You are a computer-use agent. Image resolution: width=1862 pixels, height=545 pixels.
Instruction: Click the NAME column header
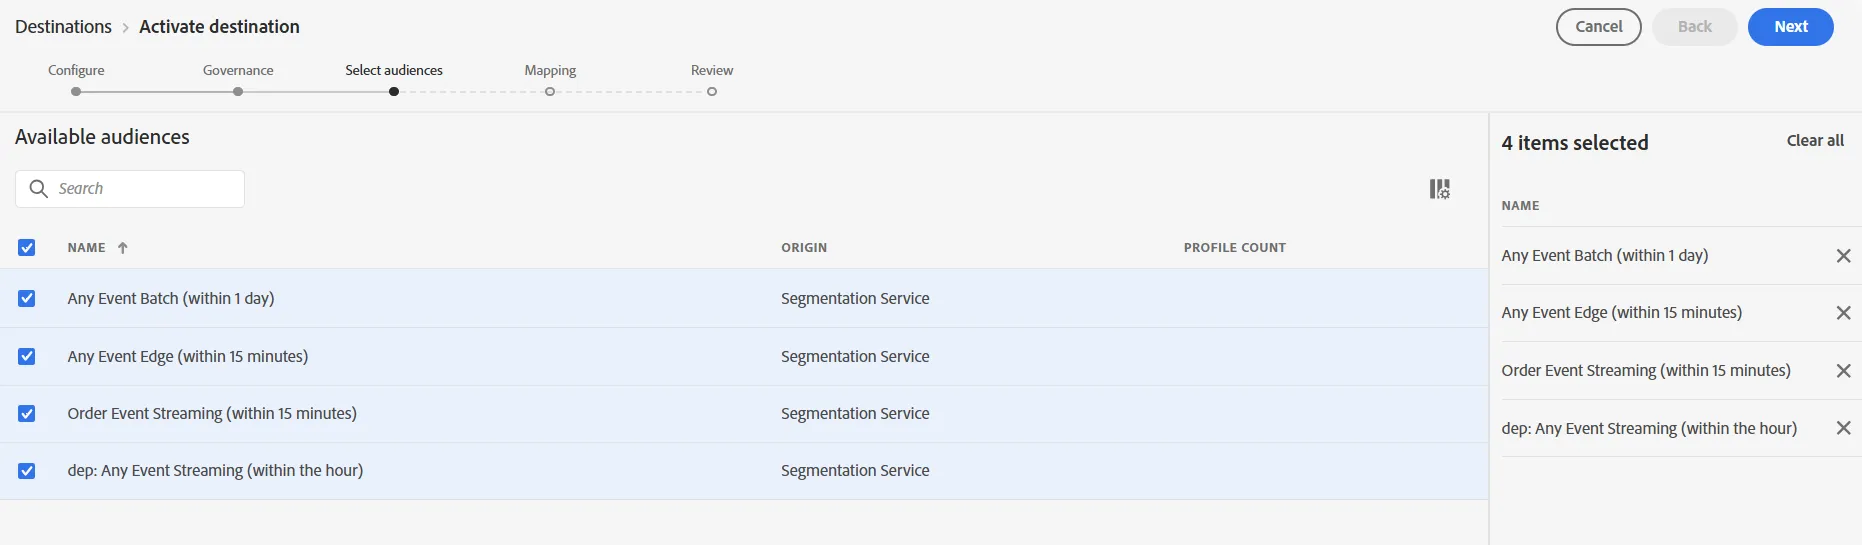(x=87, y=248)
